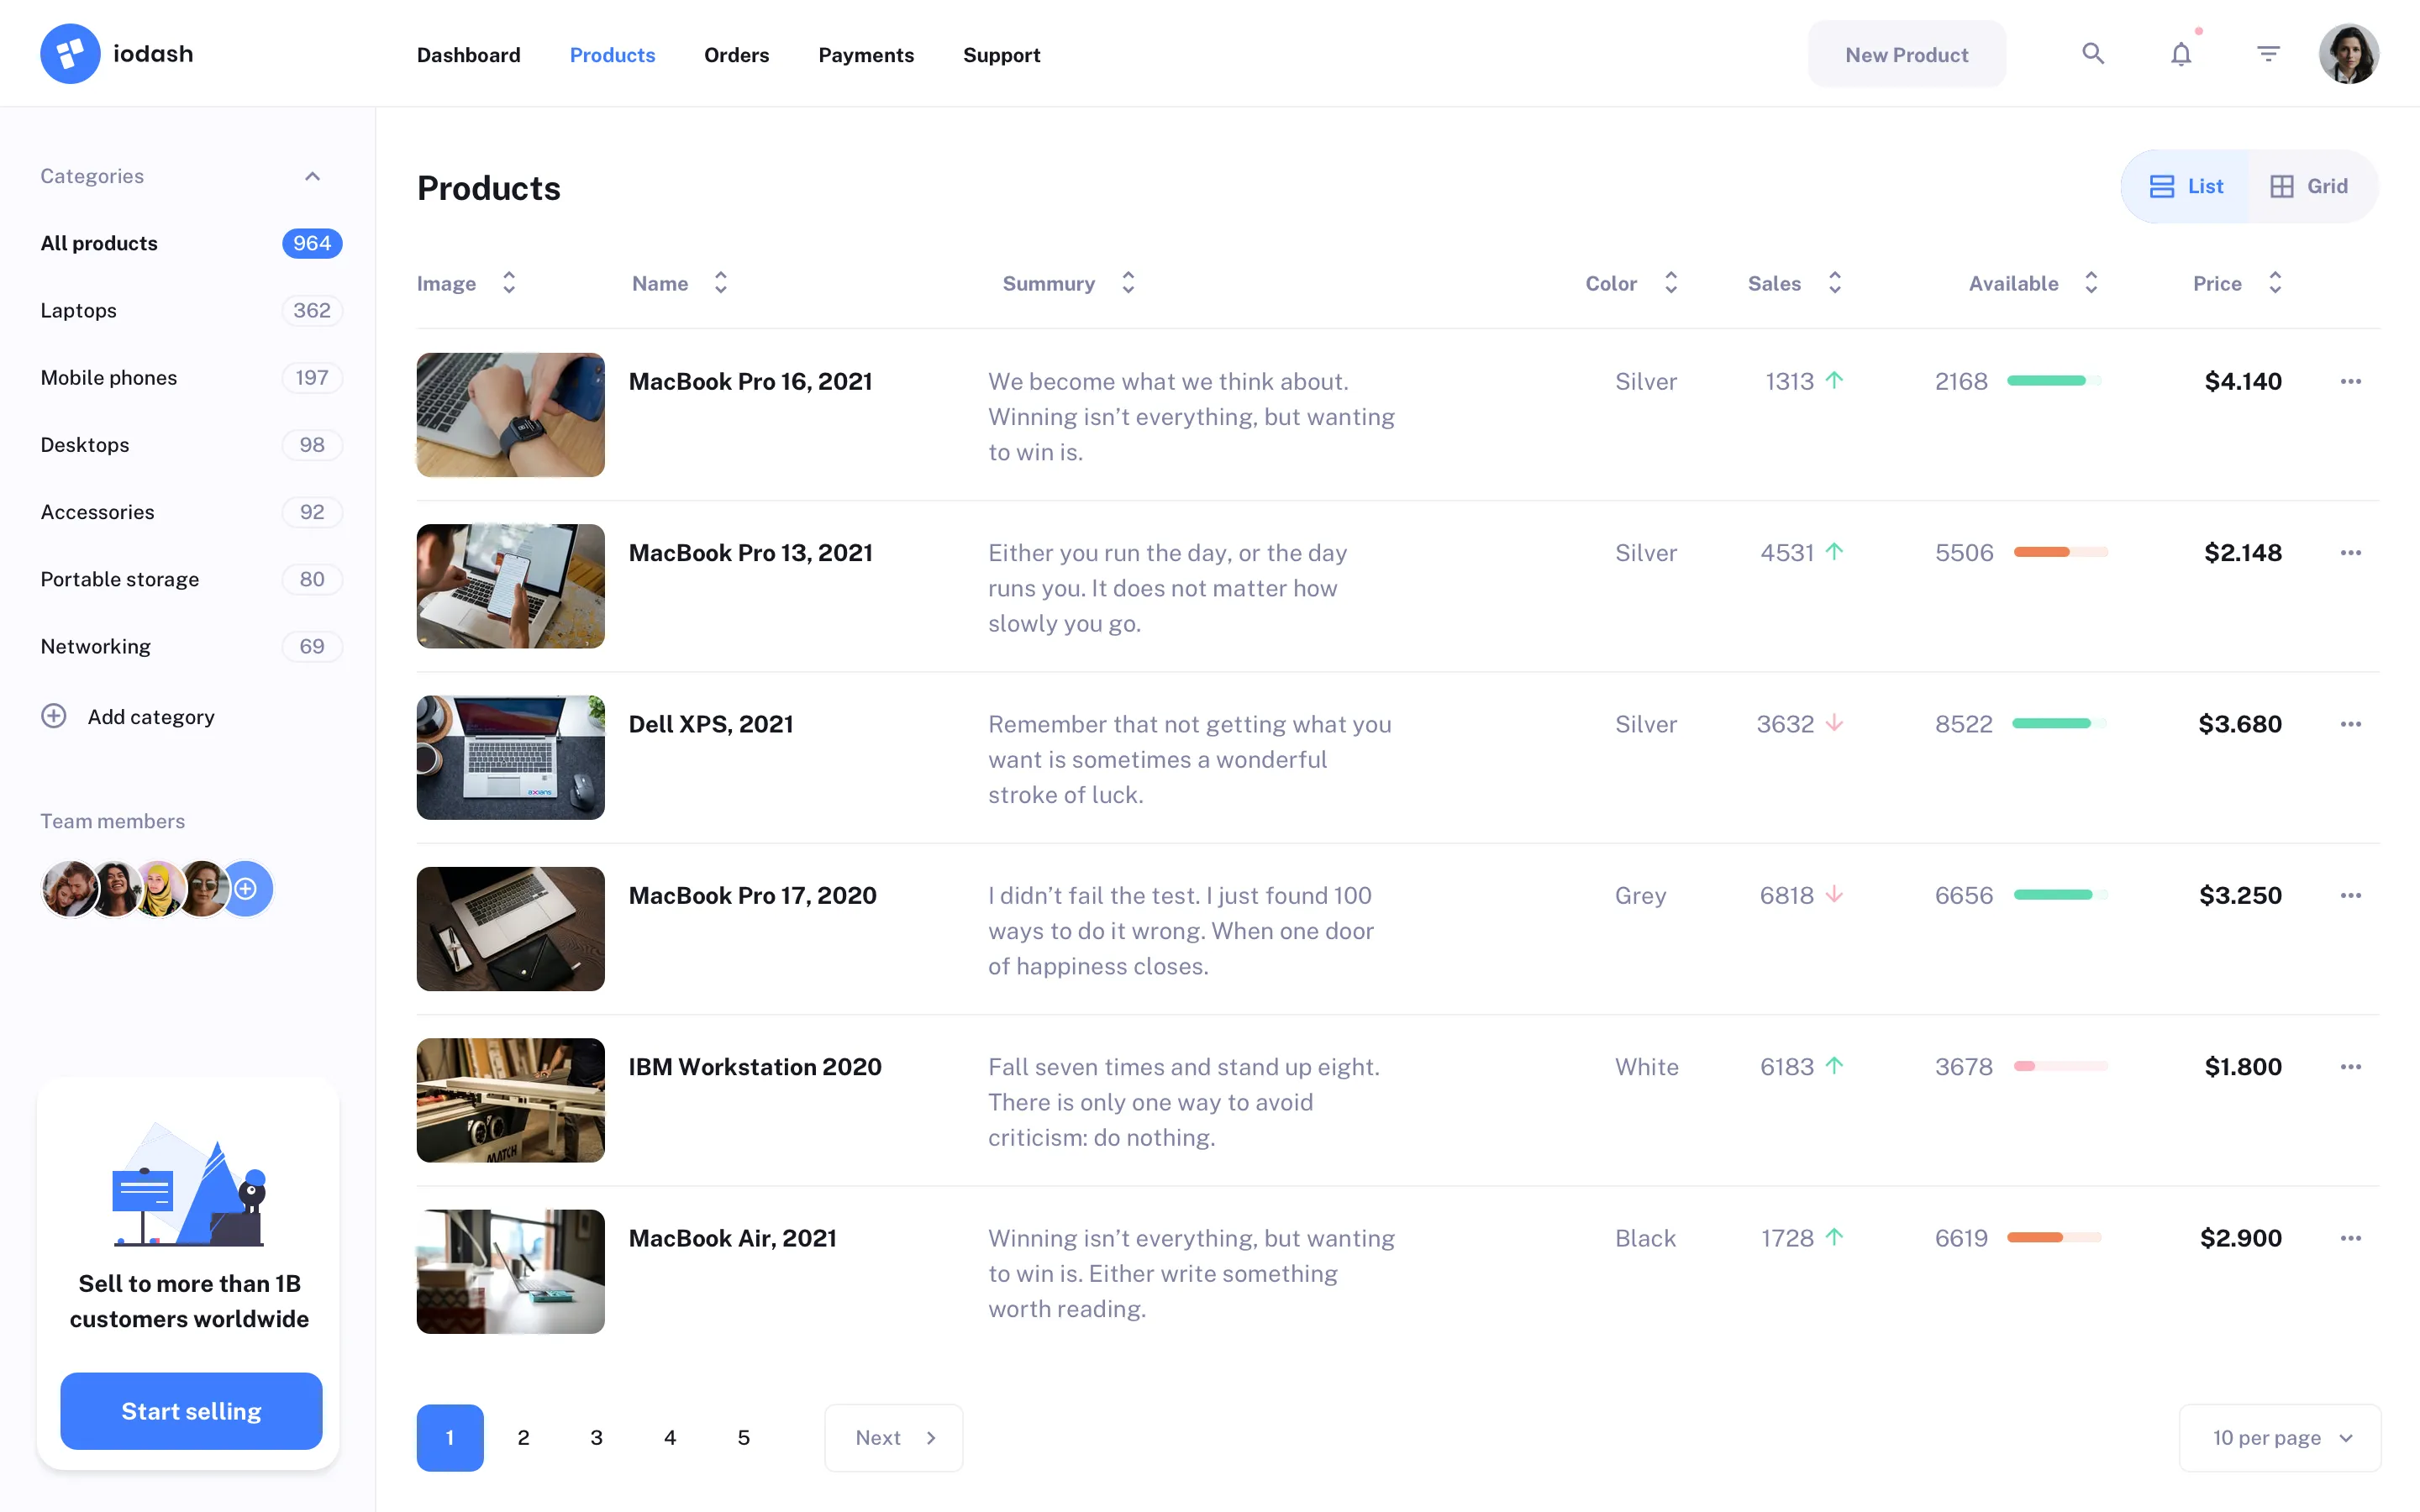
Task: Click the Start selling button
Action: pyautogui.click(x=190, y=1411)
